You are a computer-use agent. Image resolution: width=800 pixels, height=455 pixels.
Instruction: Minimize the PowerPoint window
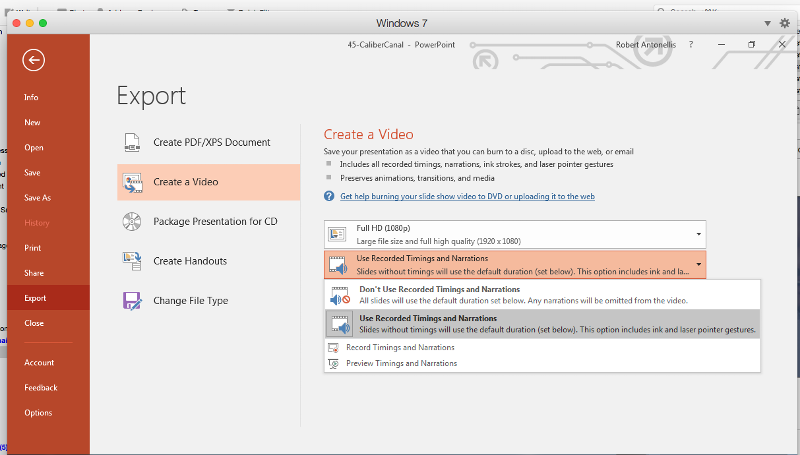[x=721, y=45]
